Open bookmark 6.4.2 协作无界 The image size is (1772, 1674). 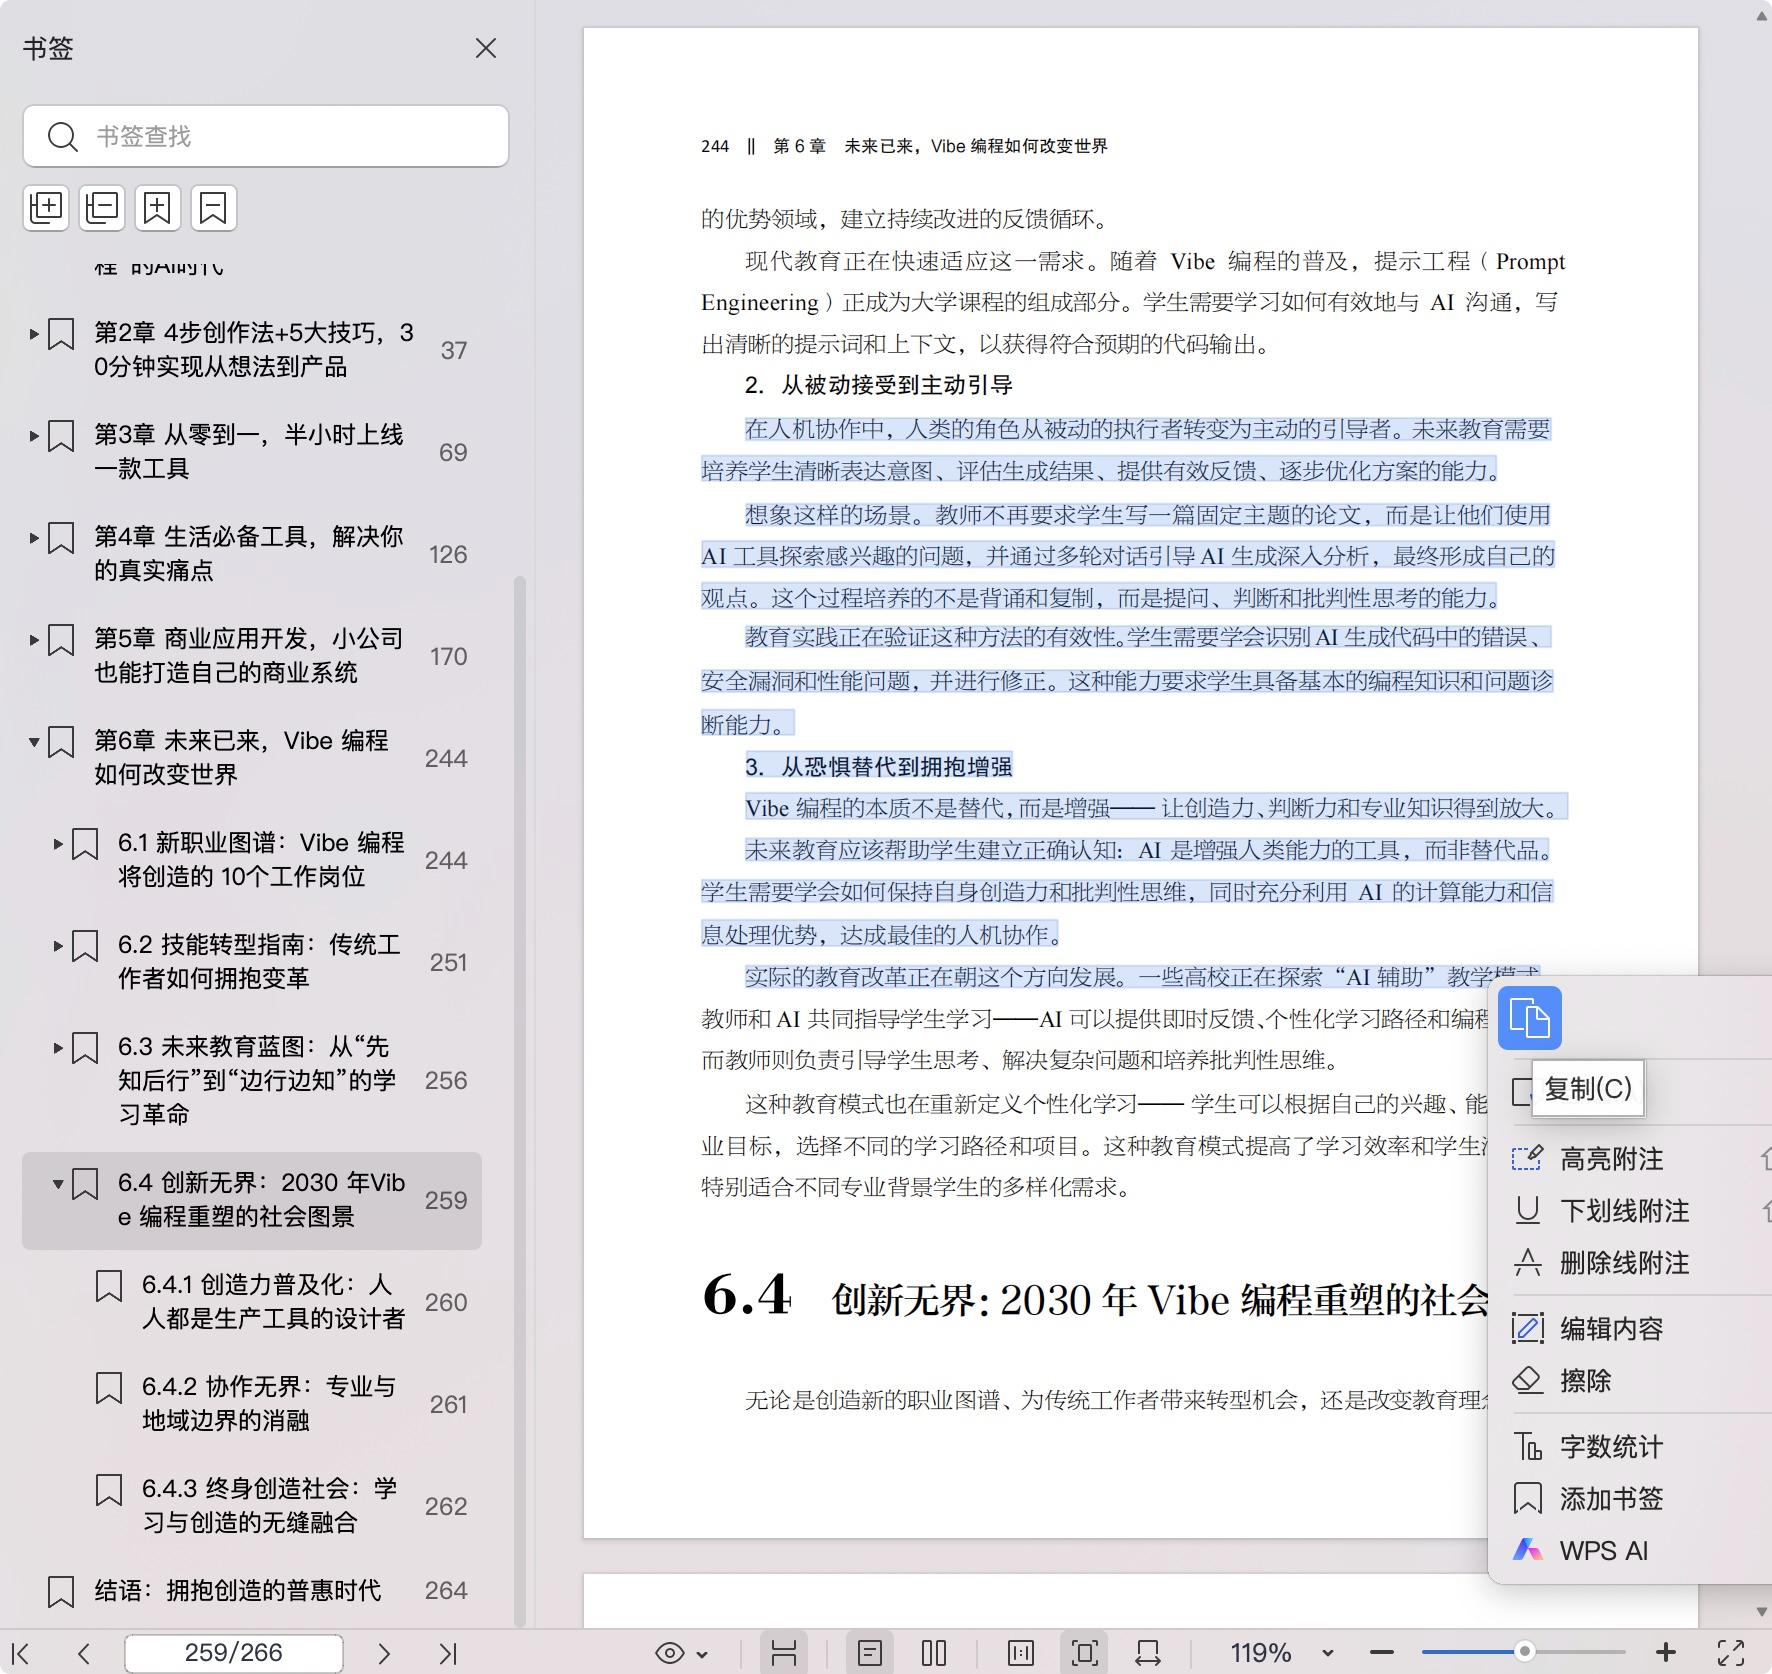268,1403
